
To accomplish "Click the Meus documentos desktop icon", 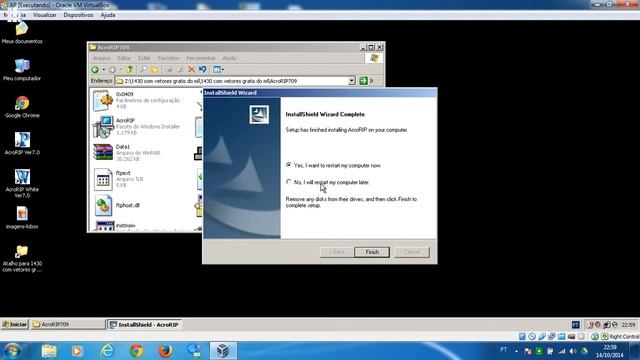I will coord(22,33).
